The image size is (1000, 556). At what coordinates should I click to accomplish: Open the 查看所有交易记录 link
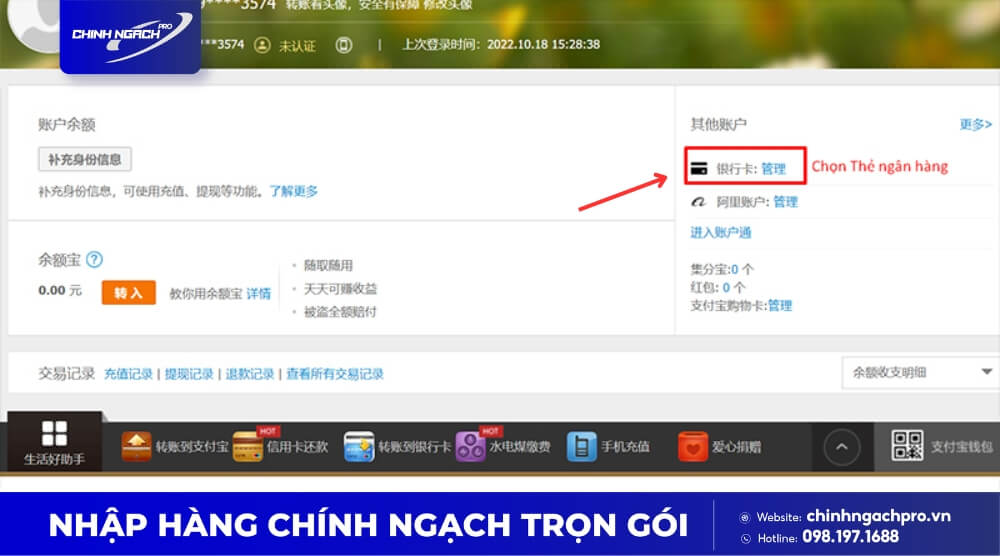335,374
